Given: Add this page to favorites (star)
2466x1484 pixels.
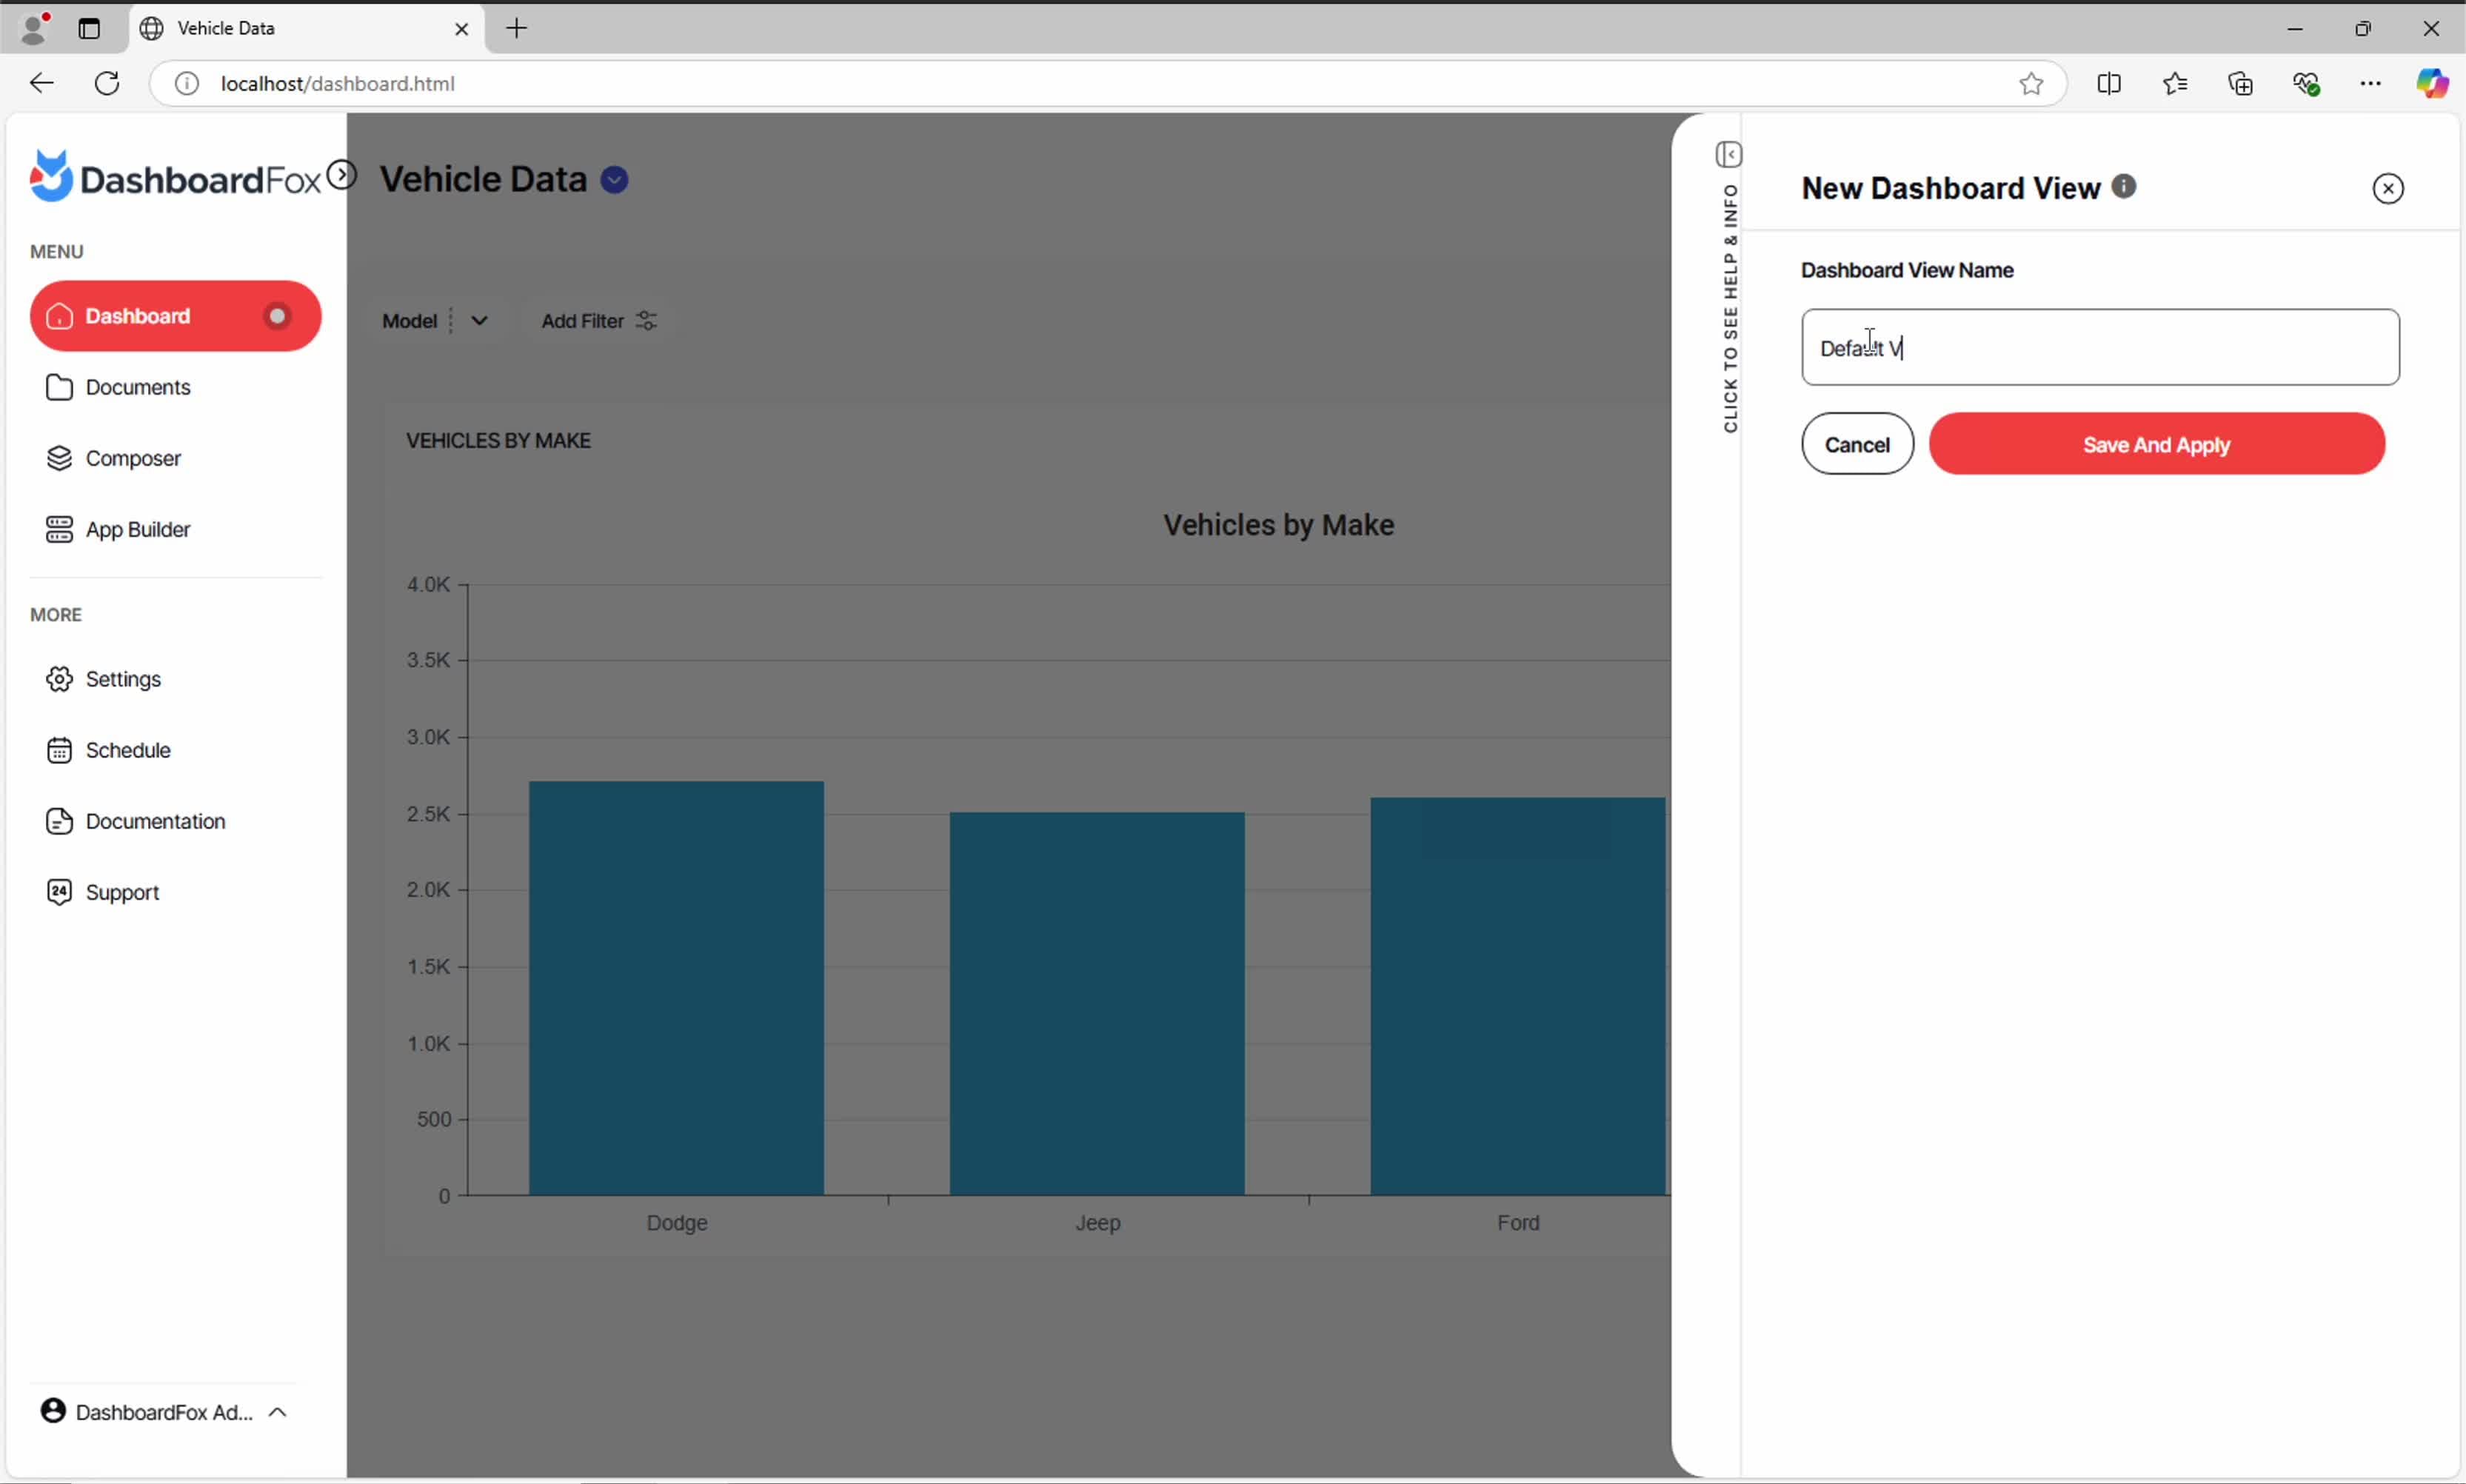Looking at the screenshot, I should pyautogui.click(x=2031, y=84).
